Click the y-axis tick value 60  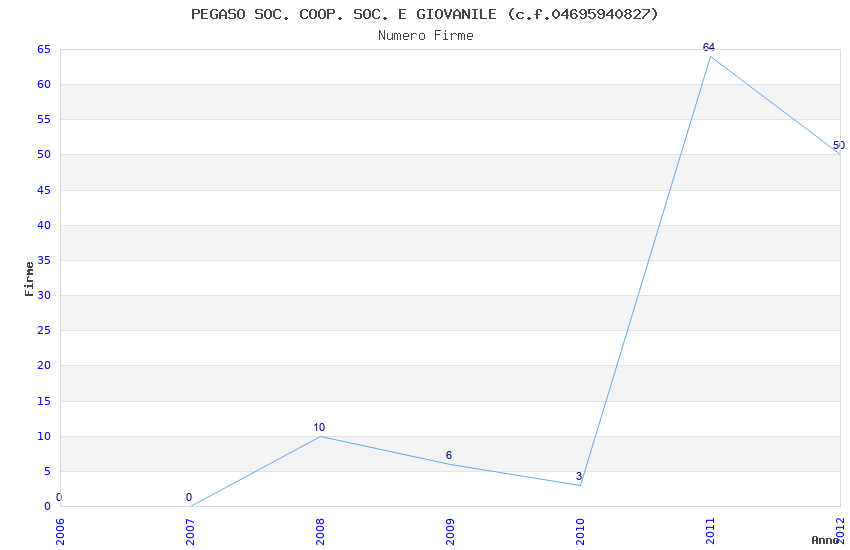coord(44,84)
